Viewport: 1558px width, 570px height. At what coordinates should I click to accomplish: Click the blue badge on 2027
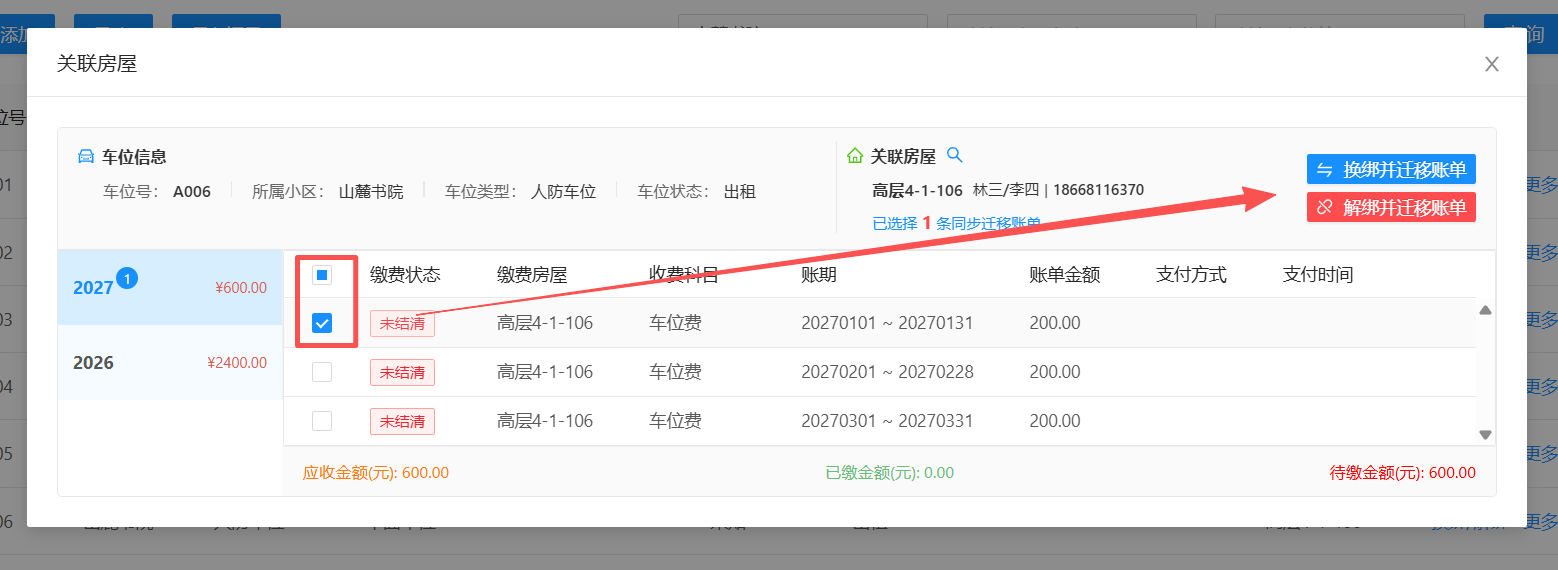(127, 278)
